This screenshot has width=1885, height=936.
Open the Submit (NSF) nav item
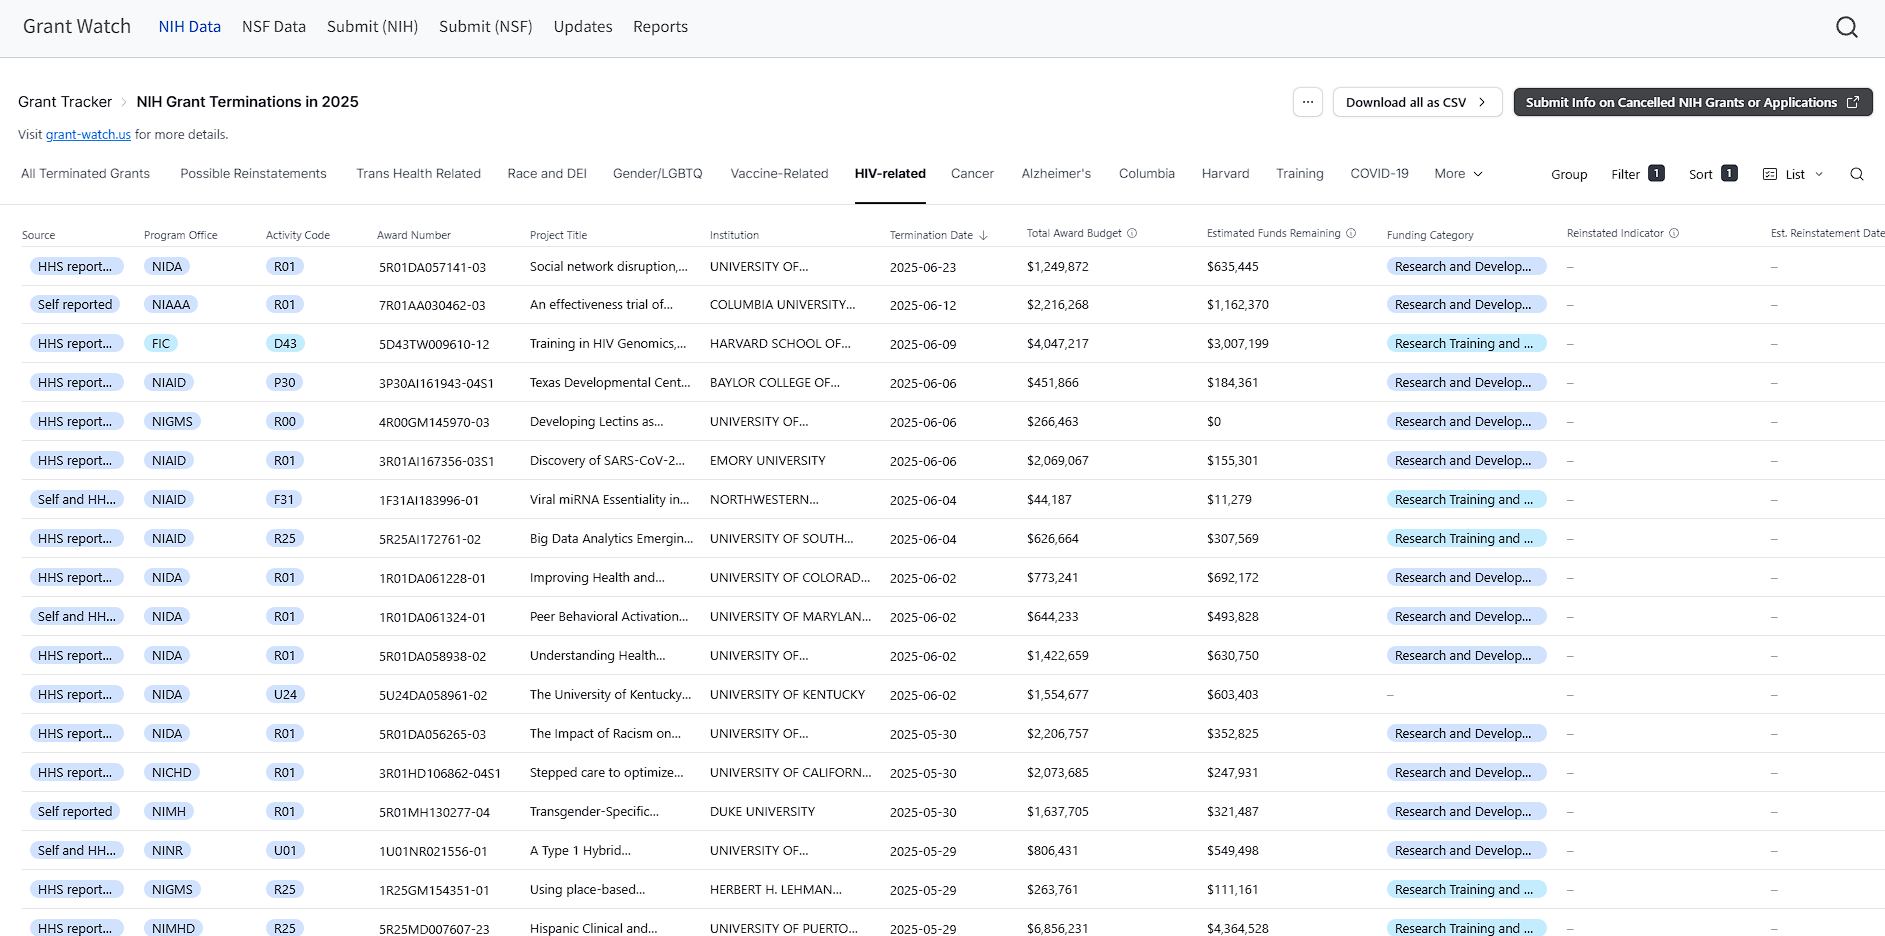click(x=485, y=27)
